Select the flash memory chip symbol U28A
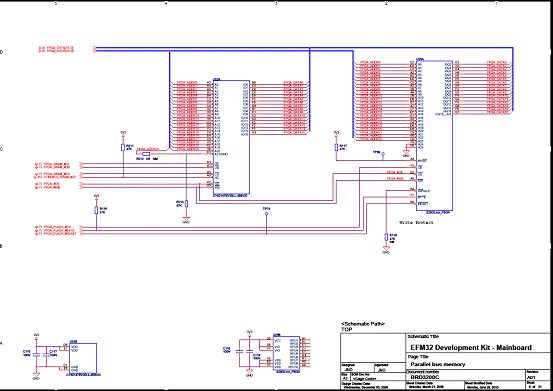The height and width of the screenshot is (391, 553). point(434,136)
